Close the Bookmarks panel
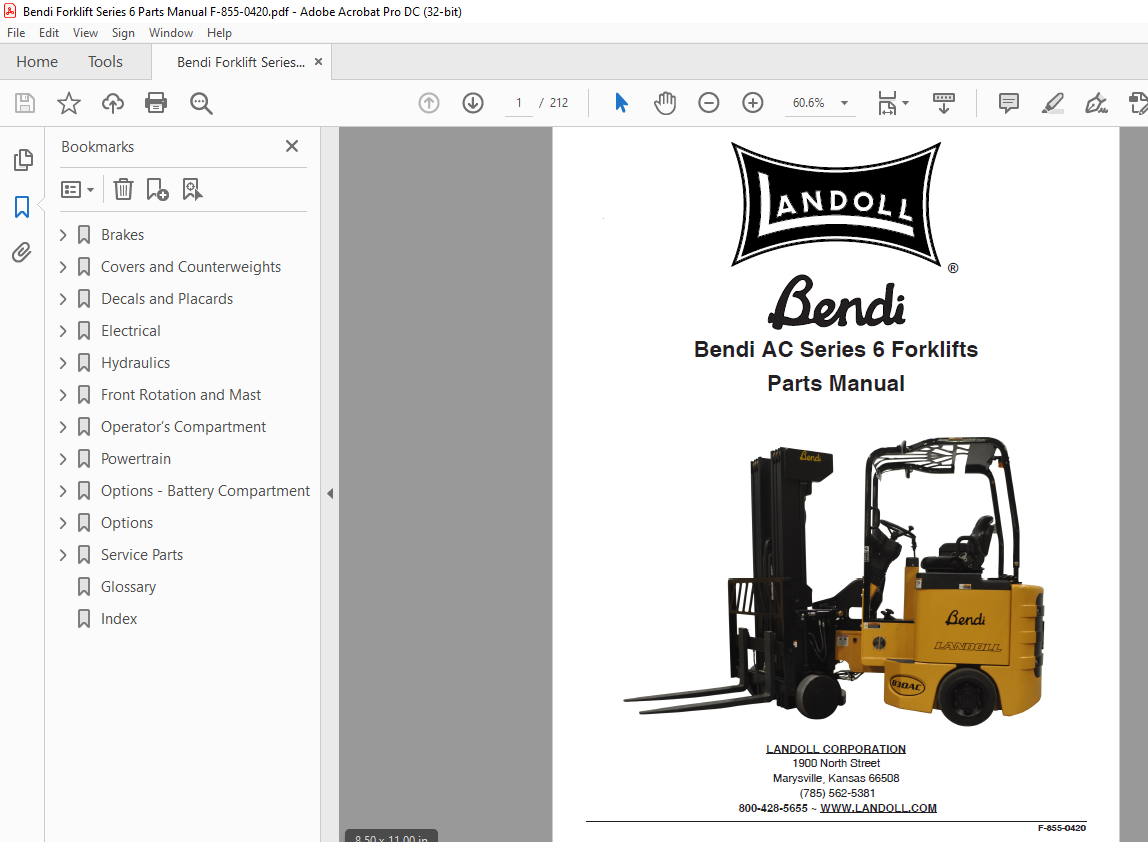This screenshot has height=842, width=1148. tap(291, 146)
